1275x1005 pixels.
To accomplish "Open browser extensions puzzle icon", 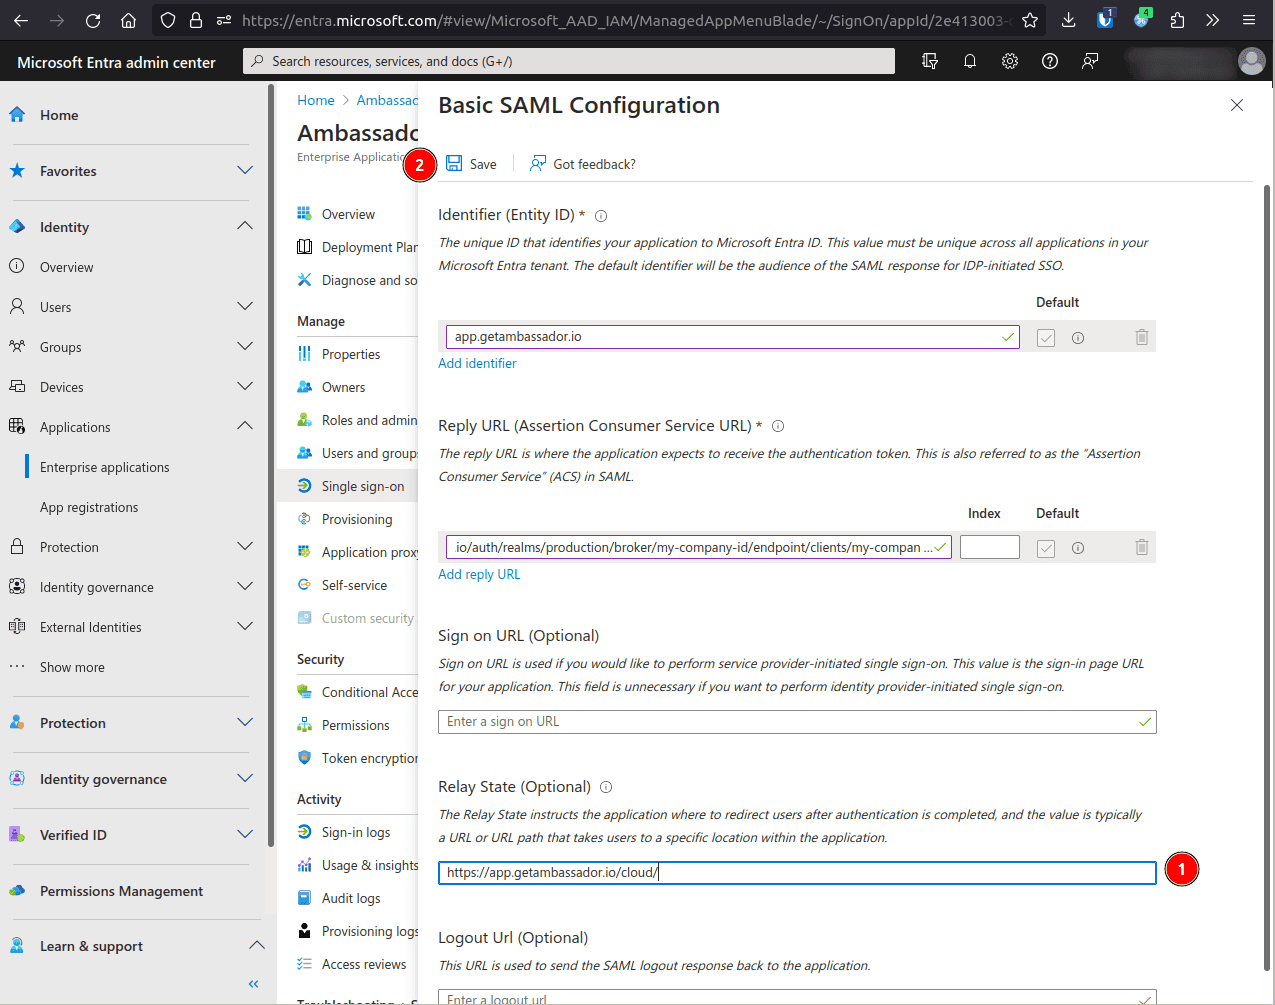I will click(1177, 20).
